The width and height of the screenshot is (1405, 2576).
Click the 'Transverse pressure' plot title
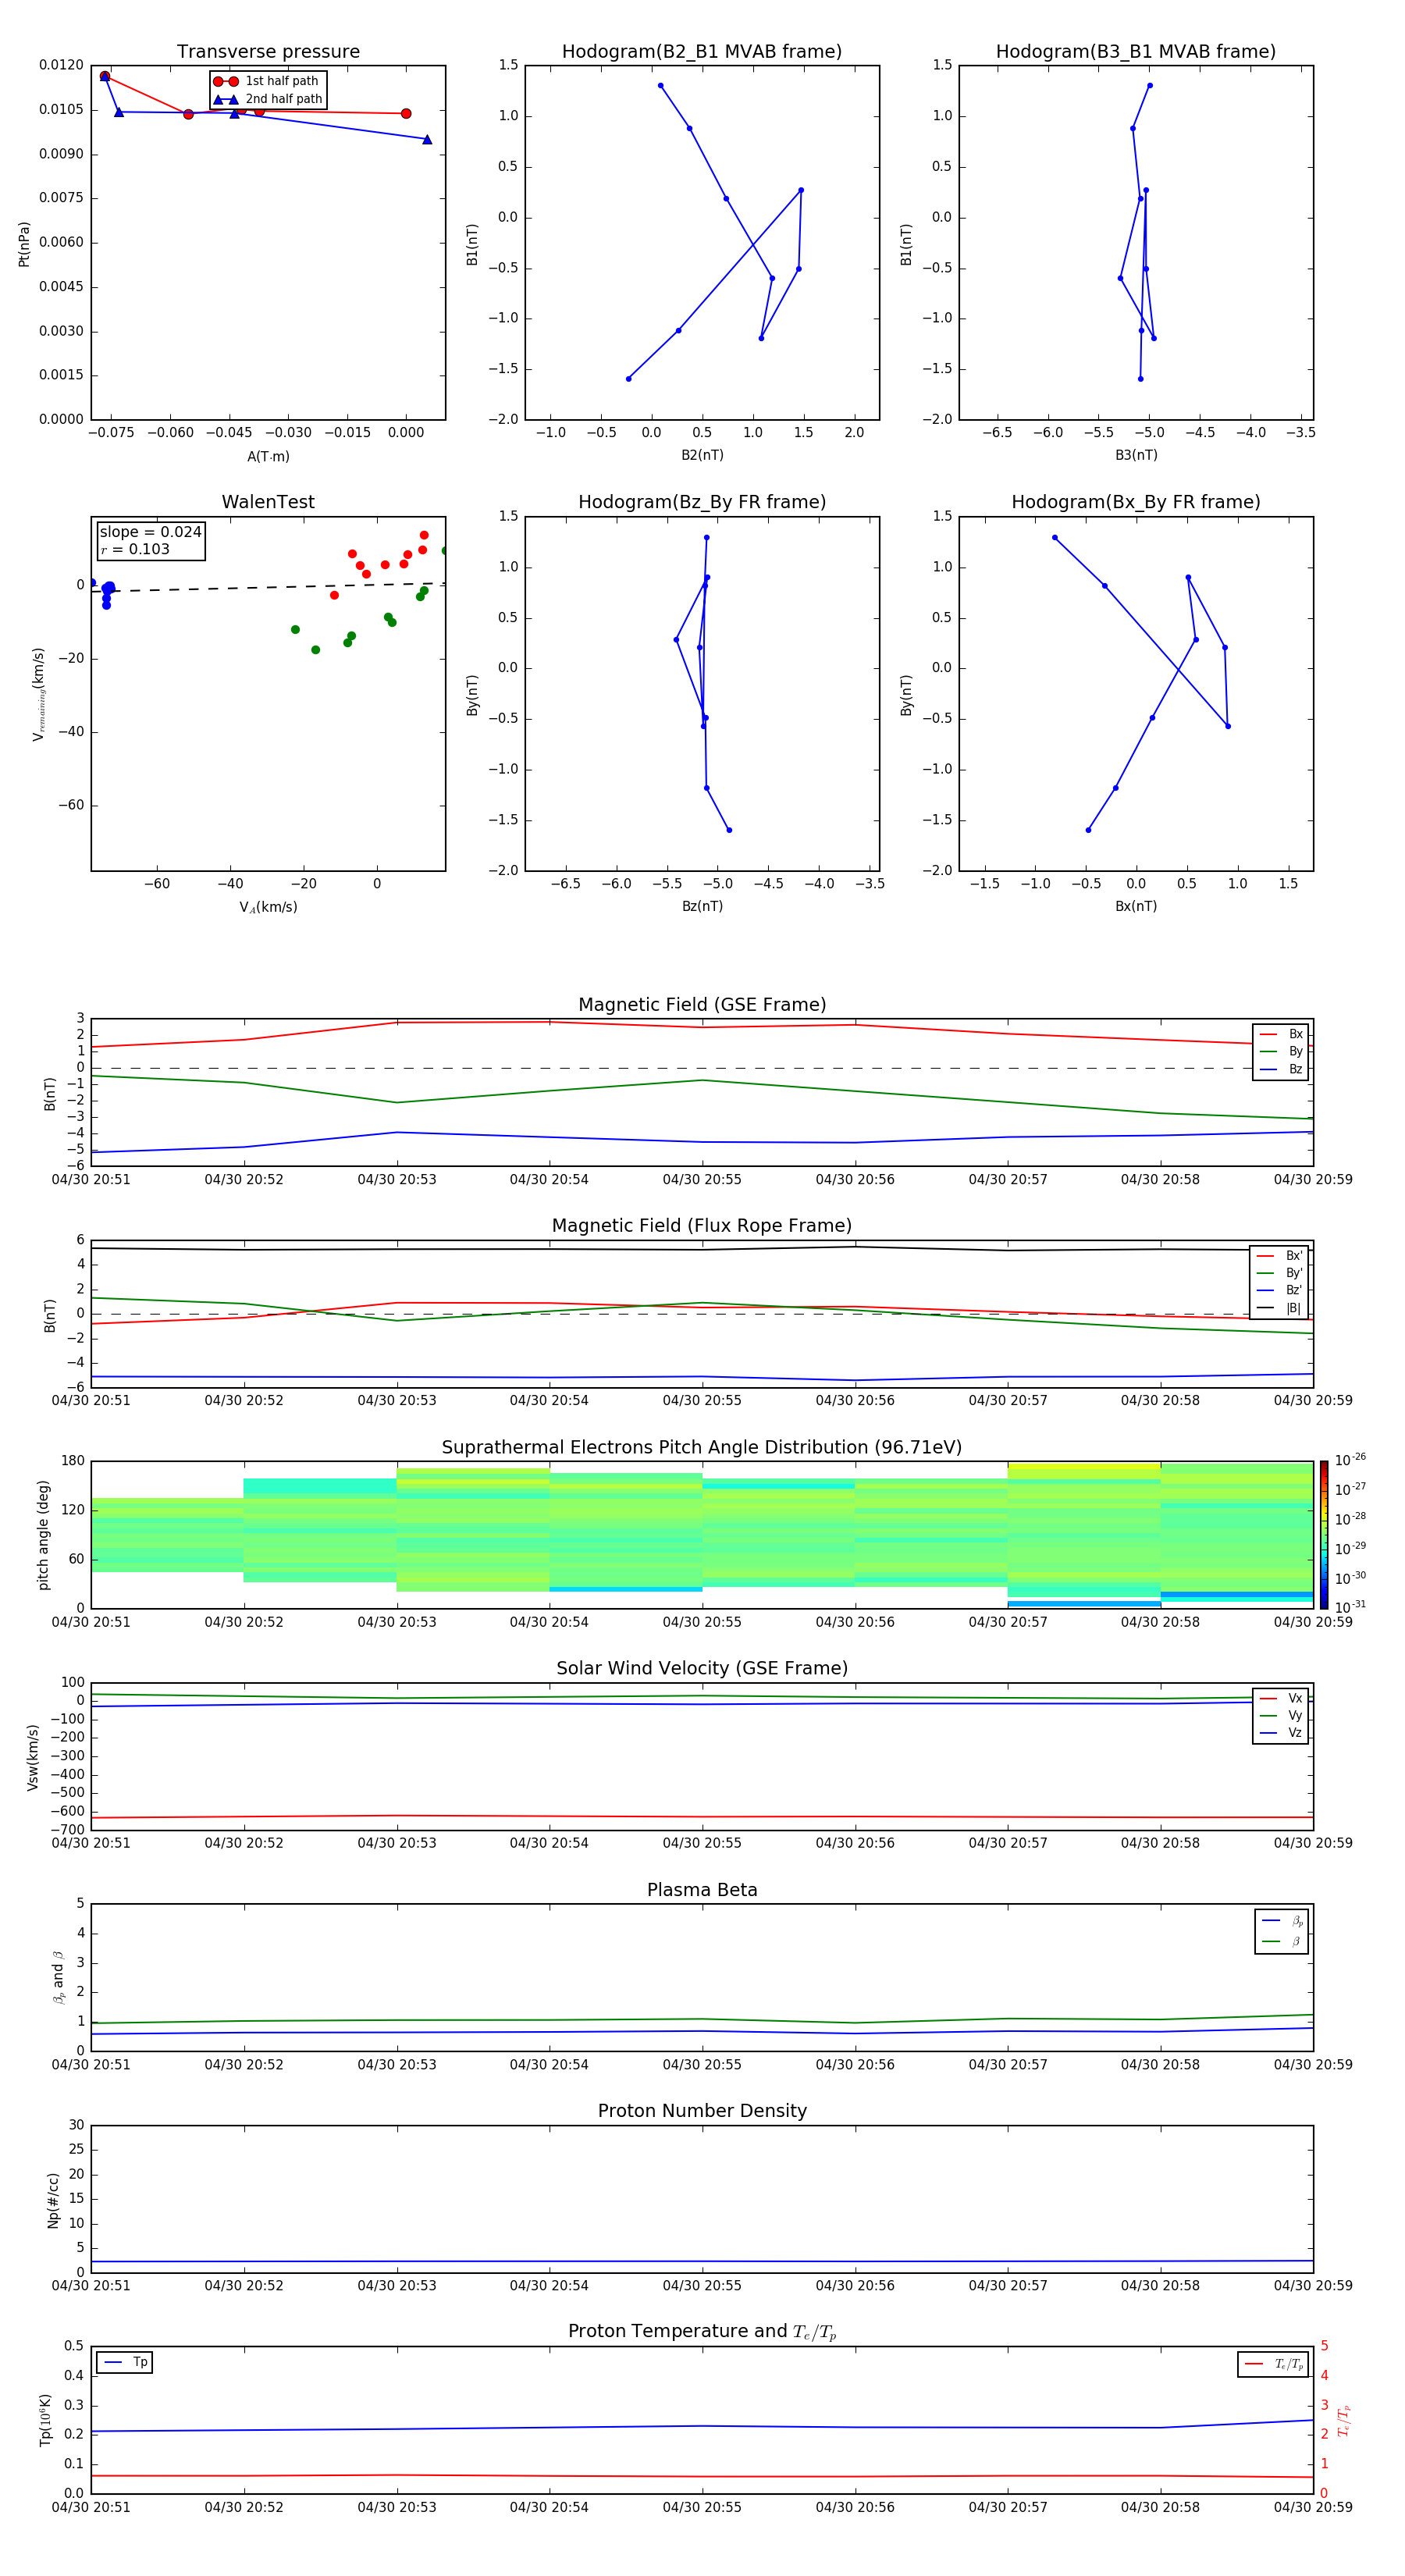pyautogui.click(x=268, y=51)
